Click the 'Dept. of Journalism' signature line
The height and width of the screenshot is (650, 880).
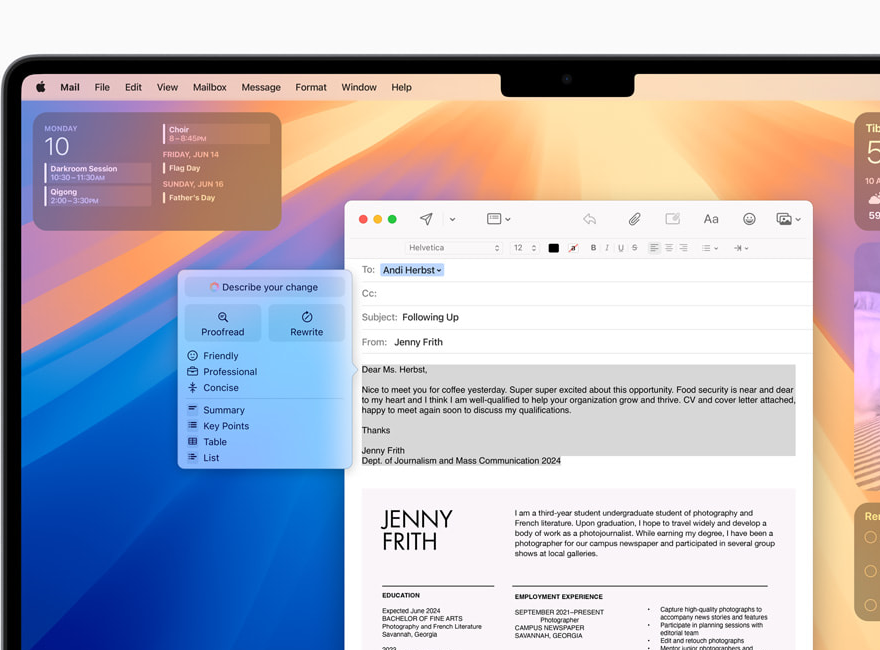pos(461,460)
